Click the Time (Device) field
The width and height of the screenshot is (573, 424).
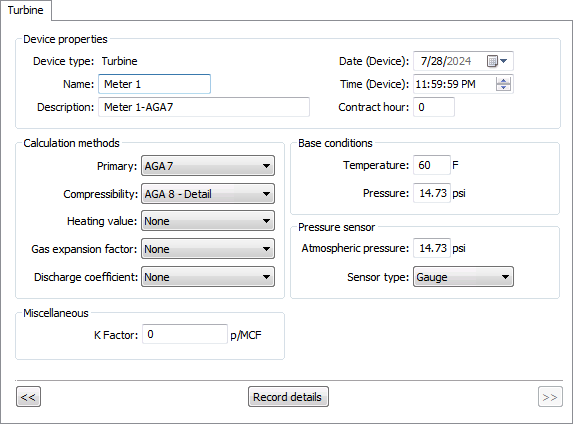coord(463,84)
